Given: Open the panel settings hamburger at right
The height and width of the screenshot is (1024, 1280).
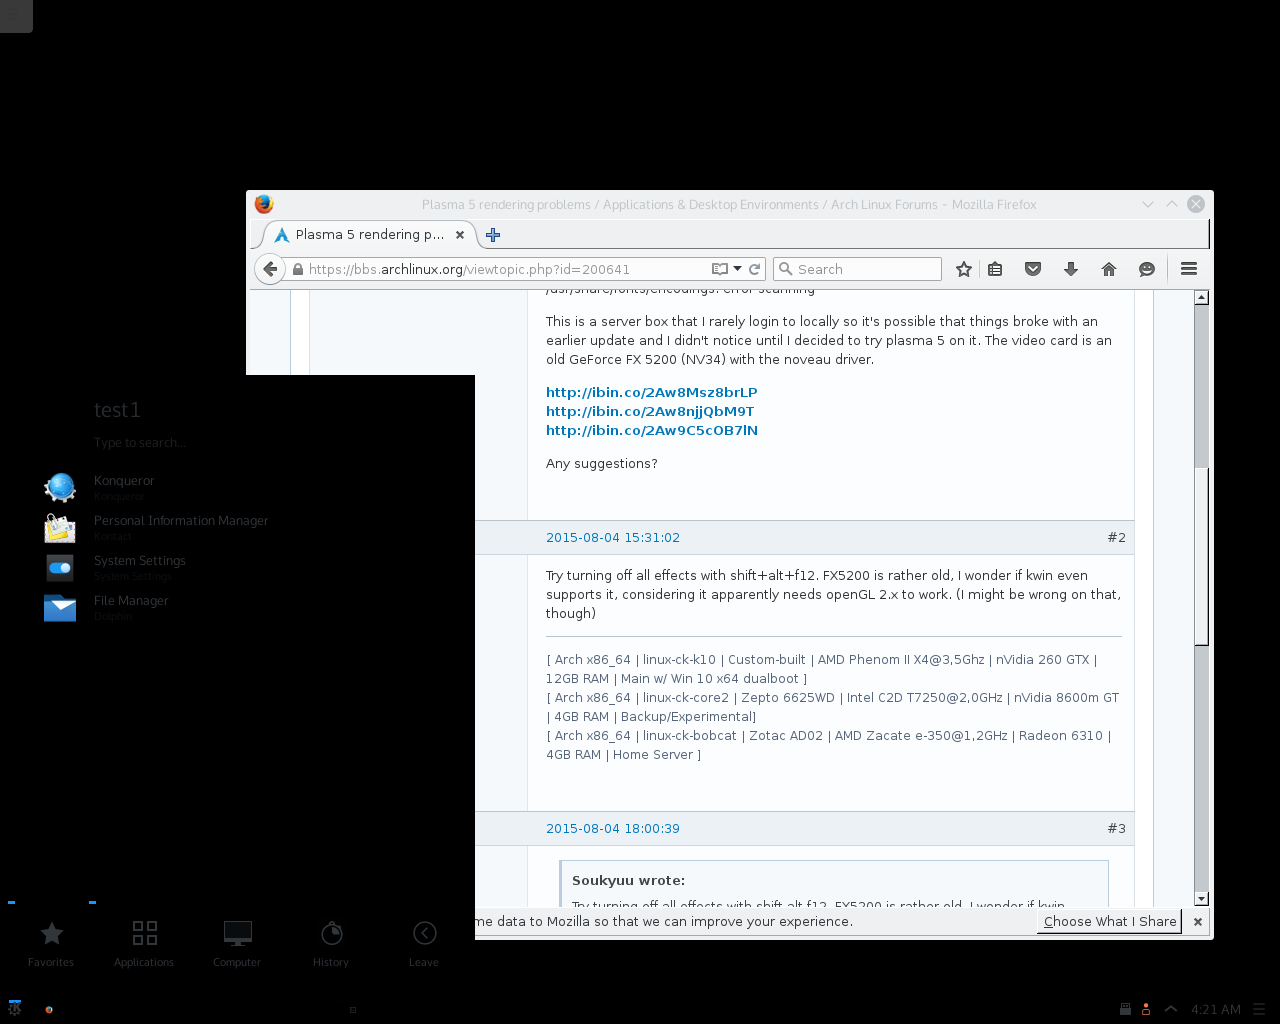Looking at the screenshot, I should [x=1259, y=1009].
